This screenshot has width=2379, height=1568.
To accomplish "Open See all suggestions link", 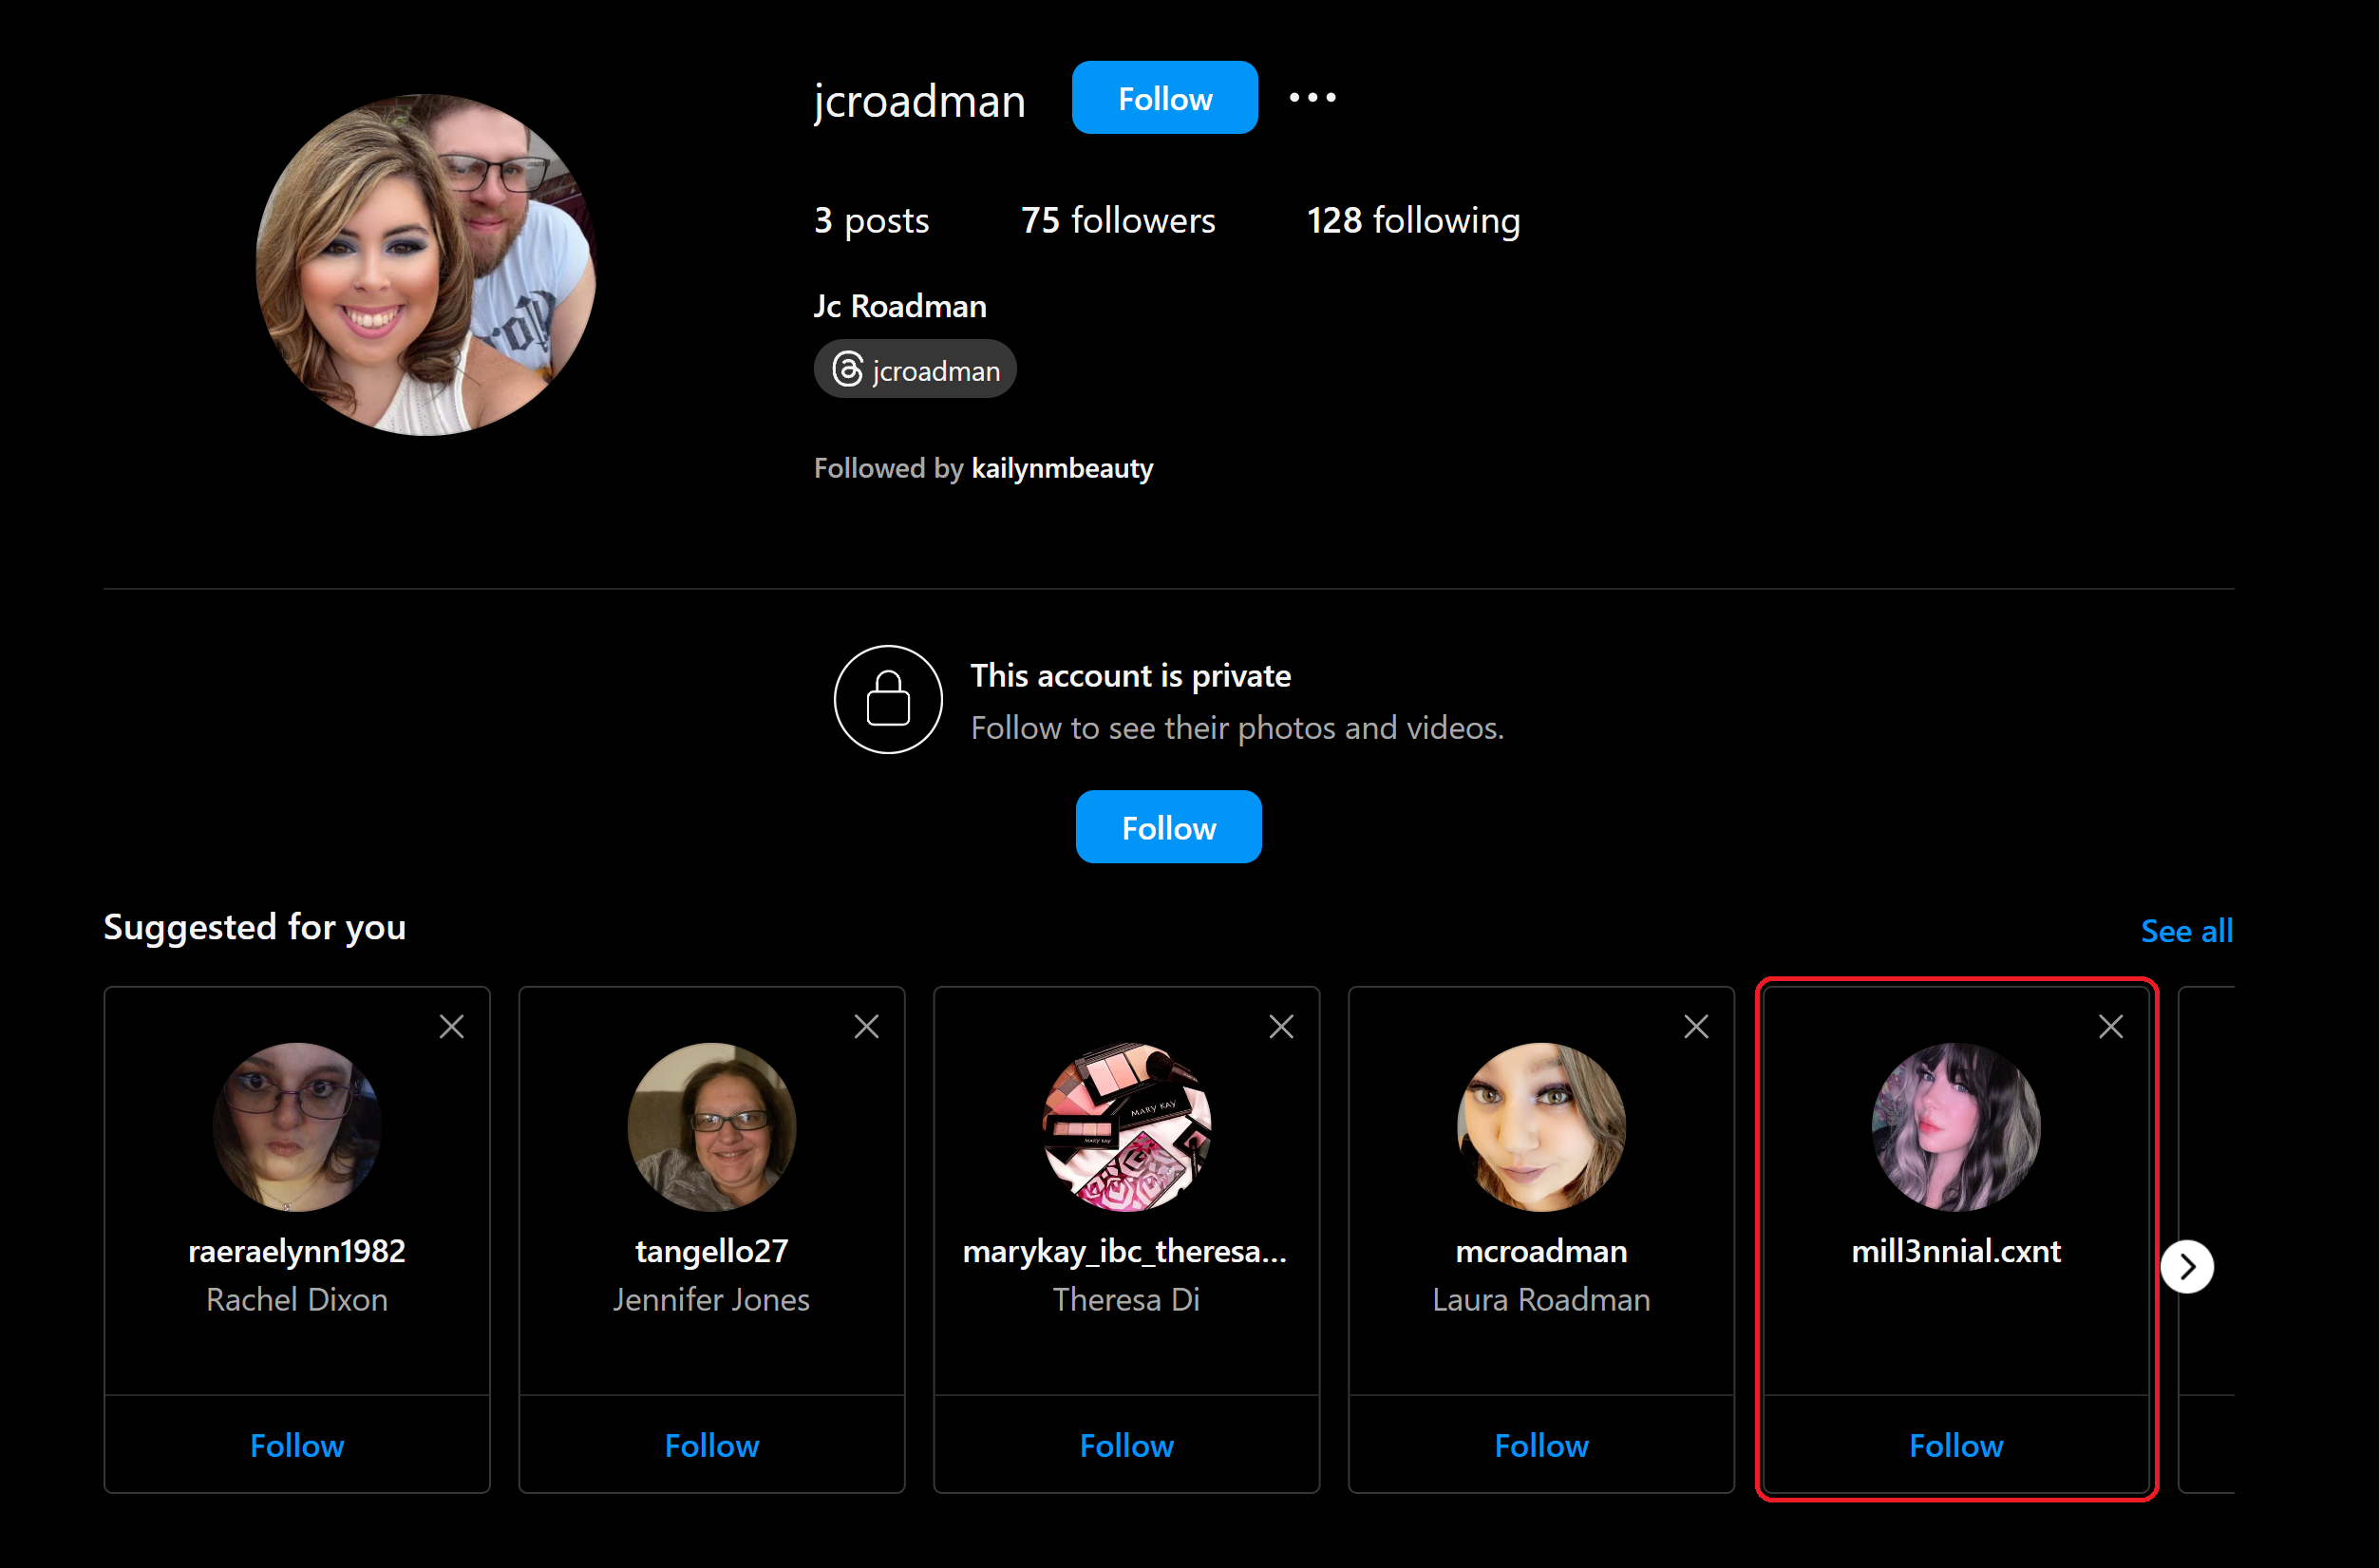I will 2187,930.
